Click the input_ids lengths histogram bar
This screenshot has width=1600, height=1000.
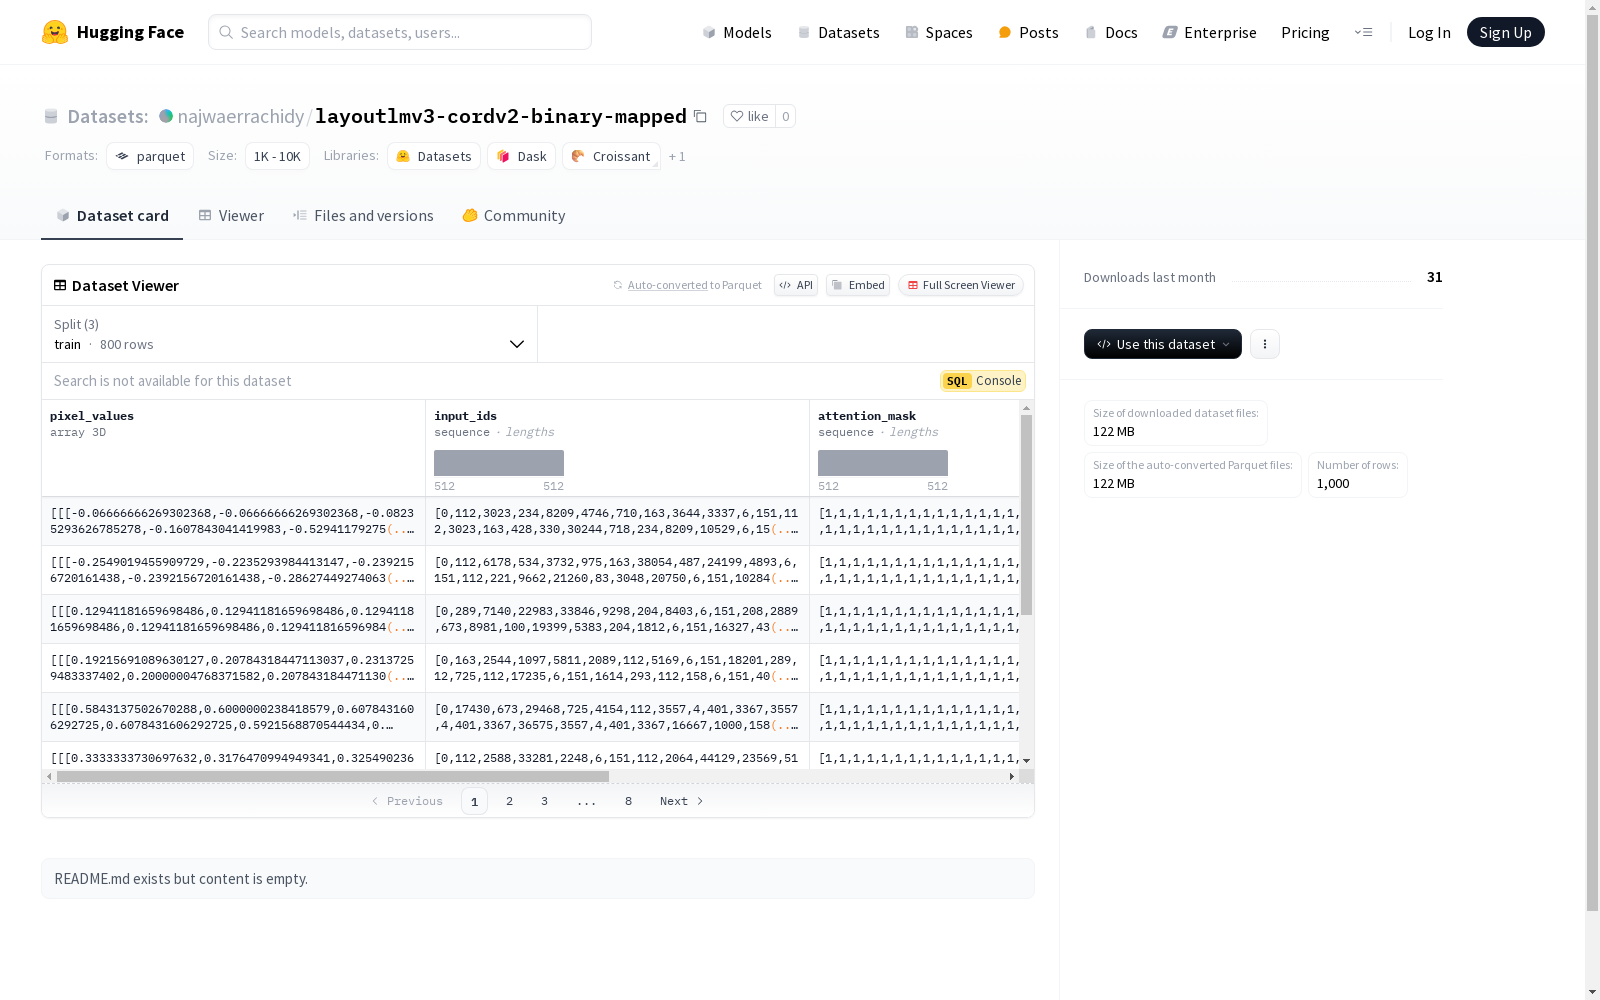(x=499, y=463)
